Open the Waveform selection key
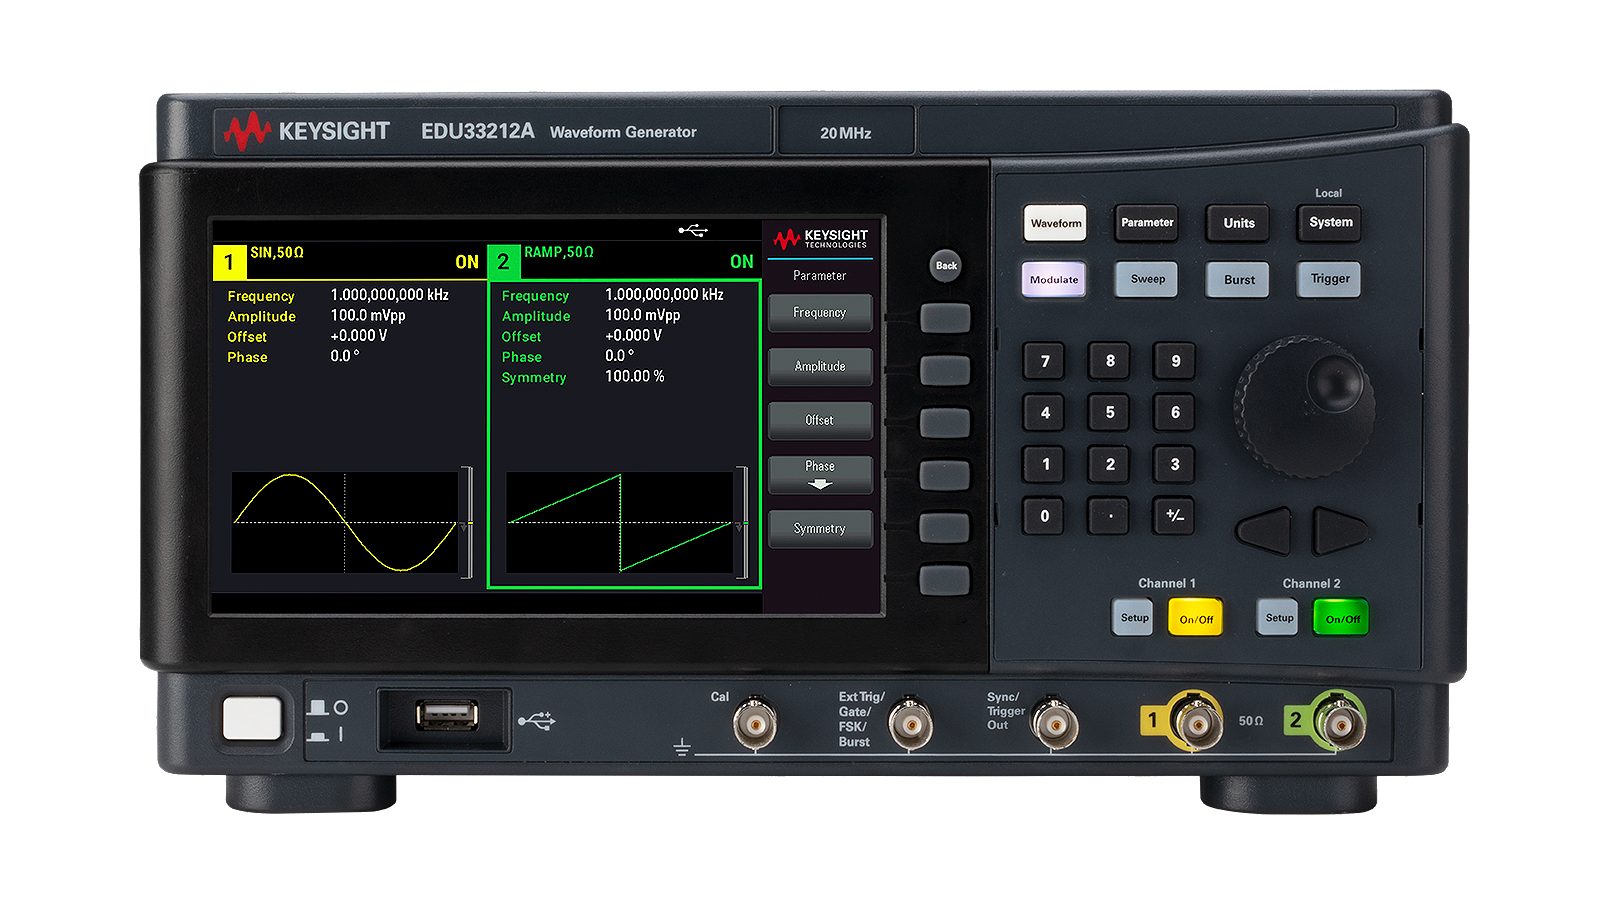Screen dimensions: 1600x900 point(1056,223)
